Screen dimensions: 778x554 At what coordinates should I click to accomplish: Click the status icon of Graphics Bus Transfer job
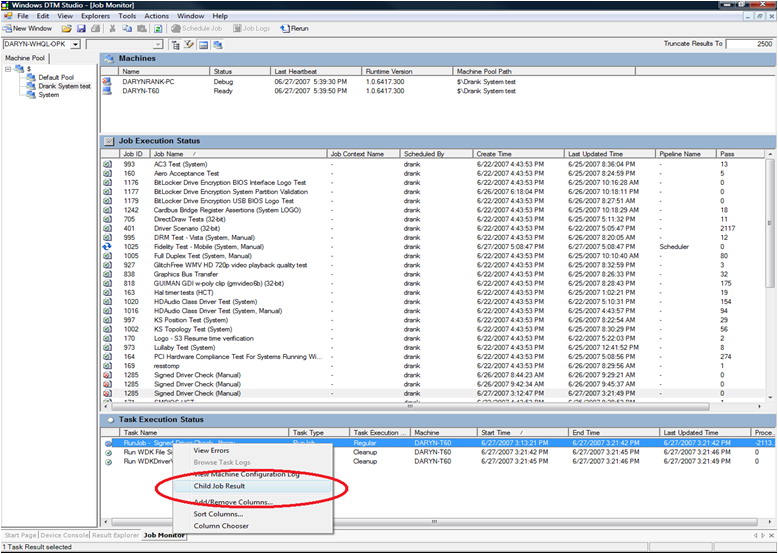[107, 274]
